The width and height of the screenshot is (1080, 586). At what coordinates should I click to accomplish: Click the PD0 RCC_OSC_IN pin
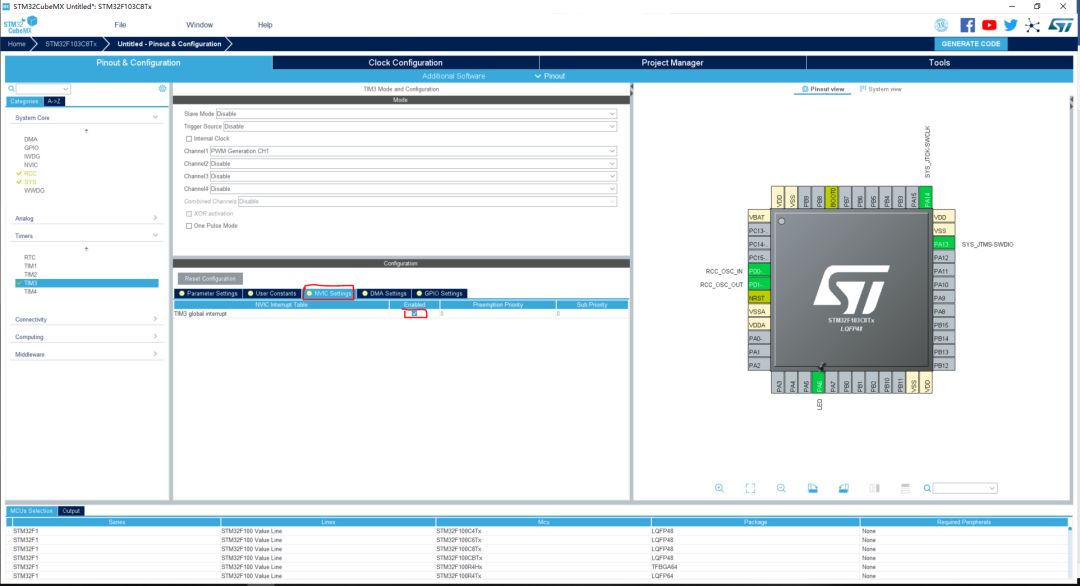tap(759, 271)
